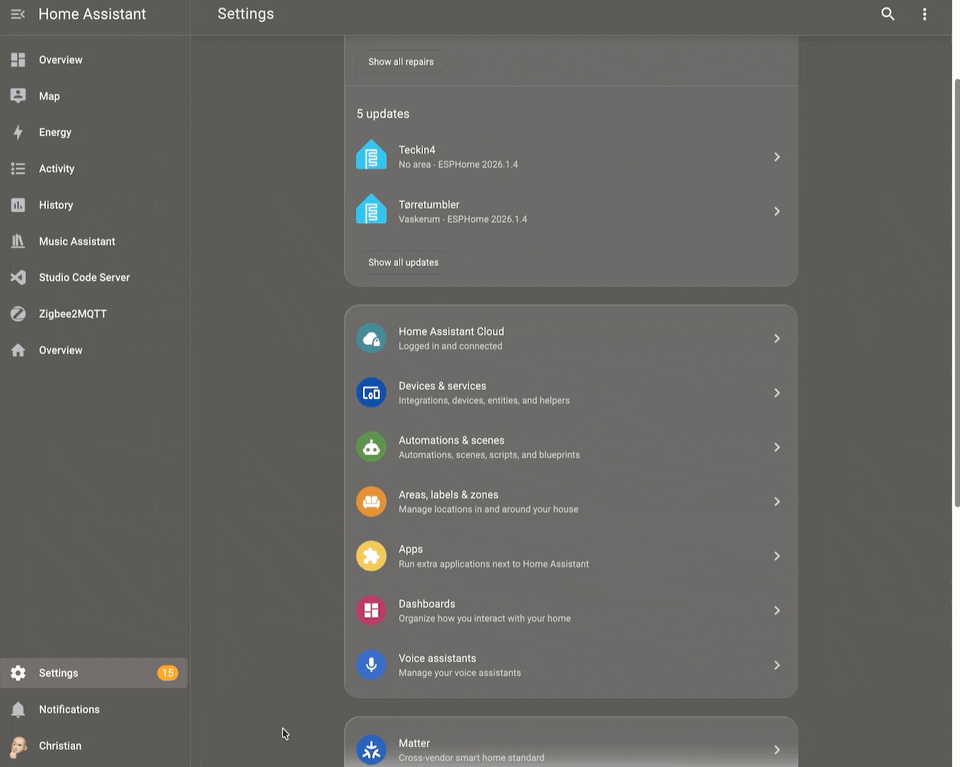Collapse the sidebar with the menu icon
The image size is (960, 767).
click(x=18, y=14)
